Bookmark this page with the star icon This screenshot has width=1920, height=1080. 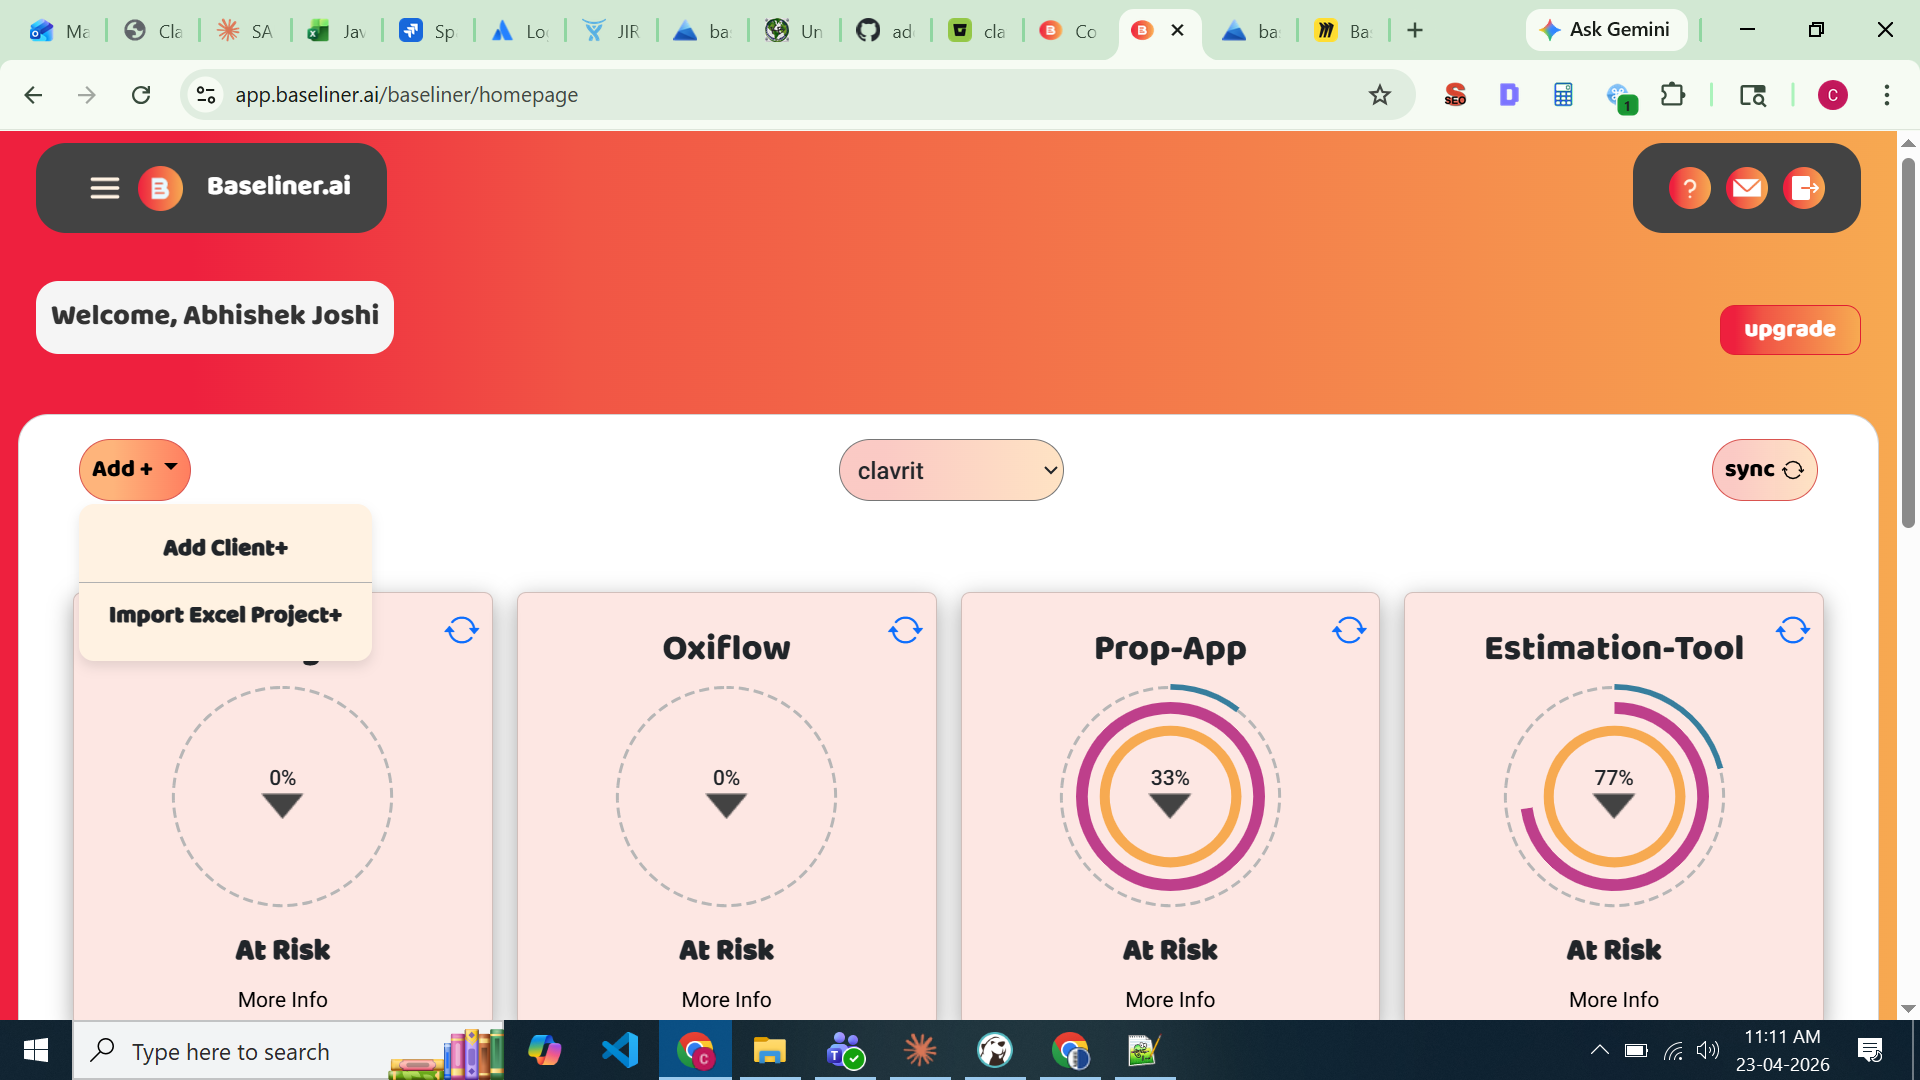[x=1380, y=95]
